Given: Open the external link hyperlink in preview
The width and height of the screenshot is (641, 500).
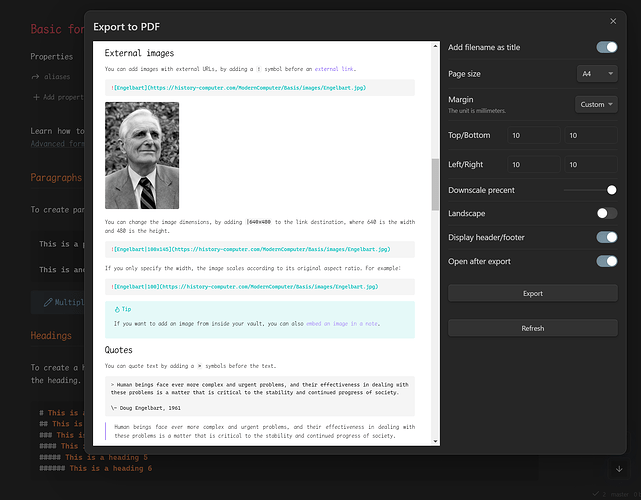Looking at the screenshot, I should (x=334, y=69).
